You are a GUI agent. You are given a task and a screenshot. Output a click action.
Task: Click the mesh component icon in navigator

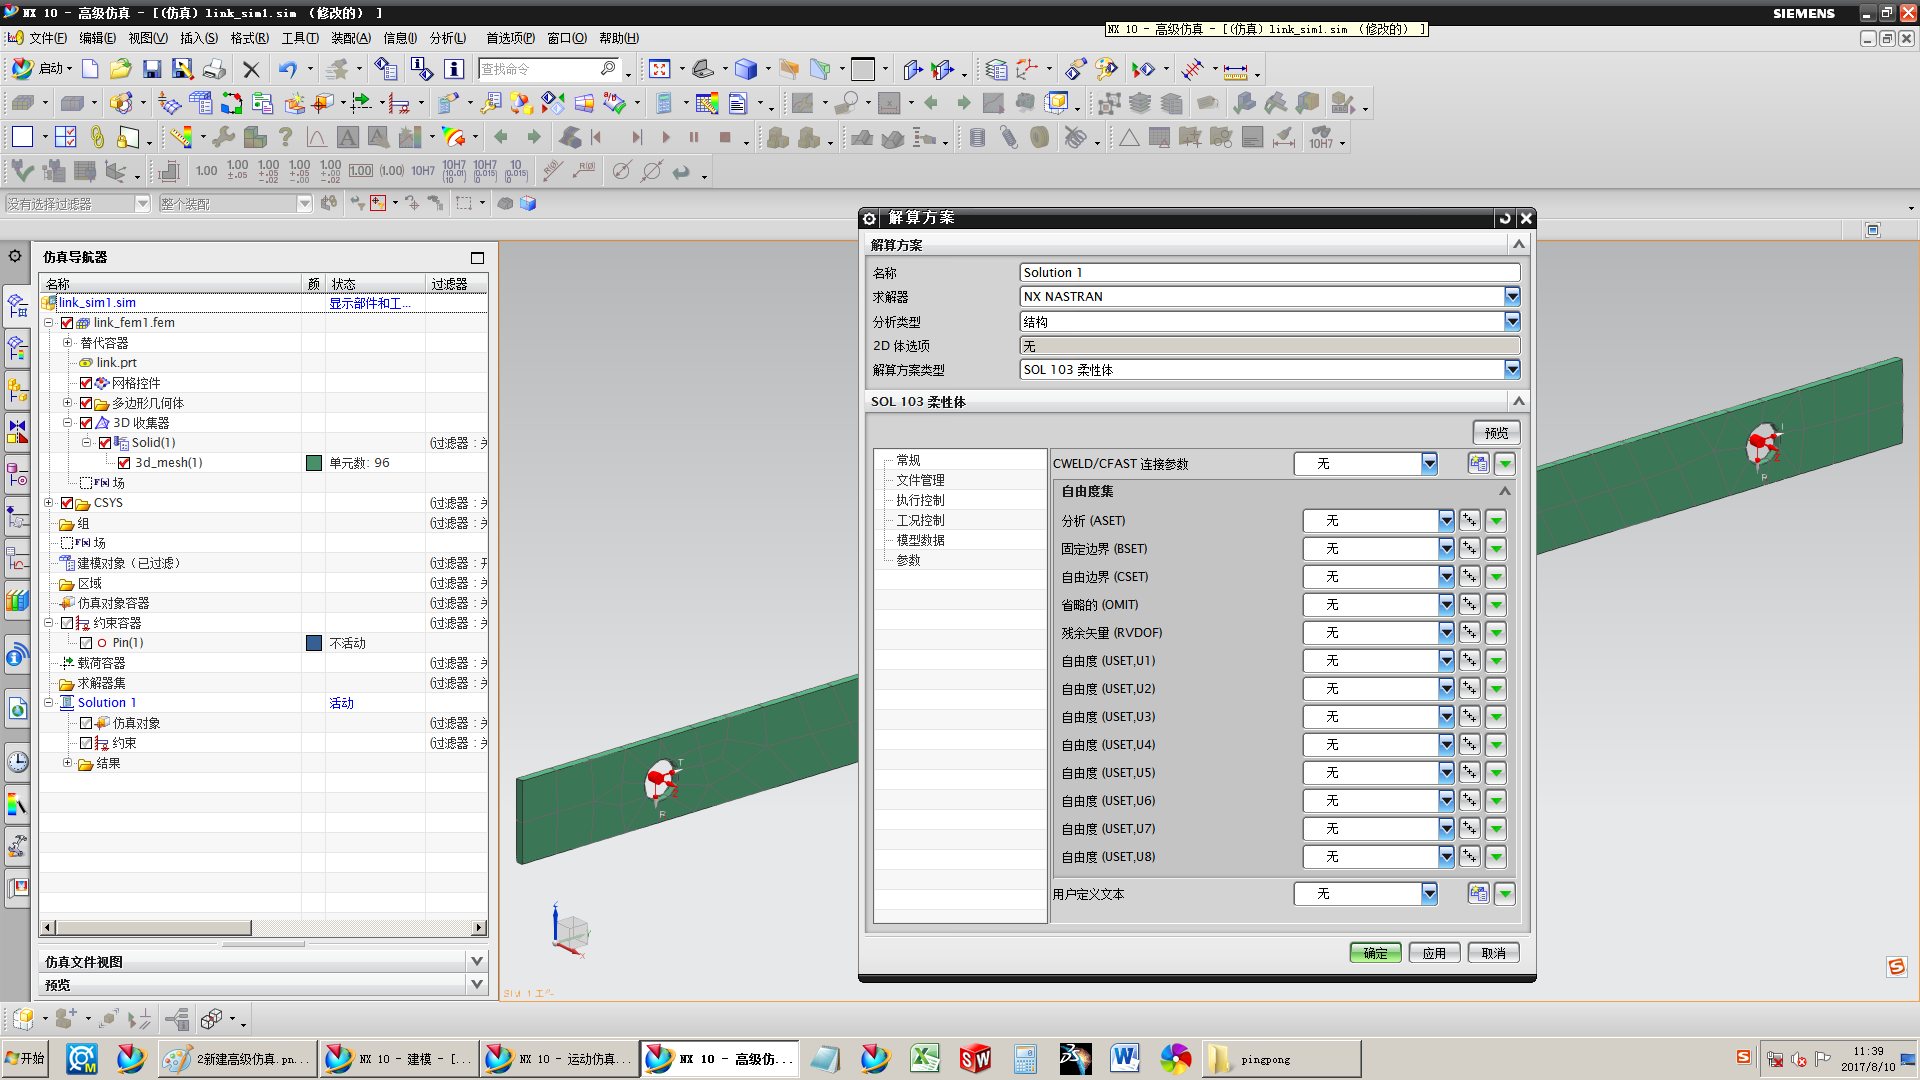pos(105,382)
